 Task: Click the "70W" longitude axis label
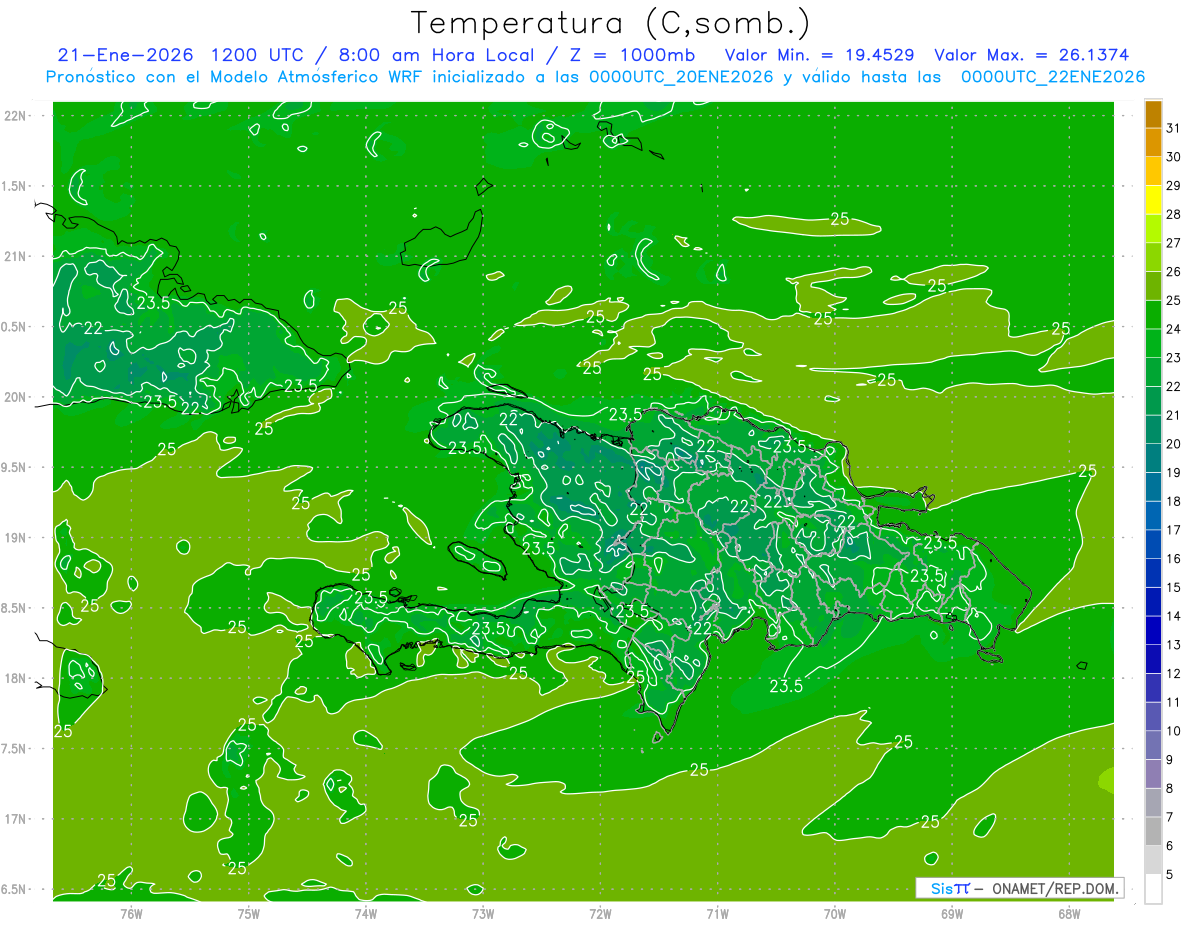(x=835, y=913)
